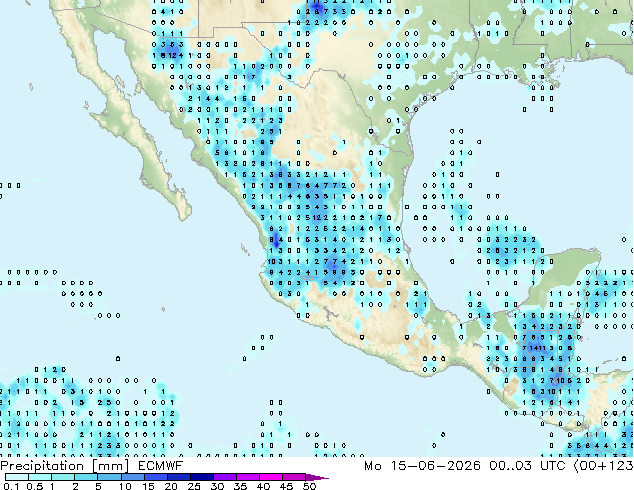Click the 'ECMWF' model label
The width and height of the screenshot is (634, 490).
click(x=161, y=466)
